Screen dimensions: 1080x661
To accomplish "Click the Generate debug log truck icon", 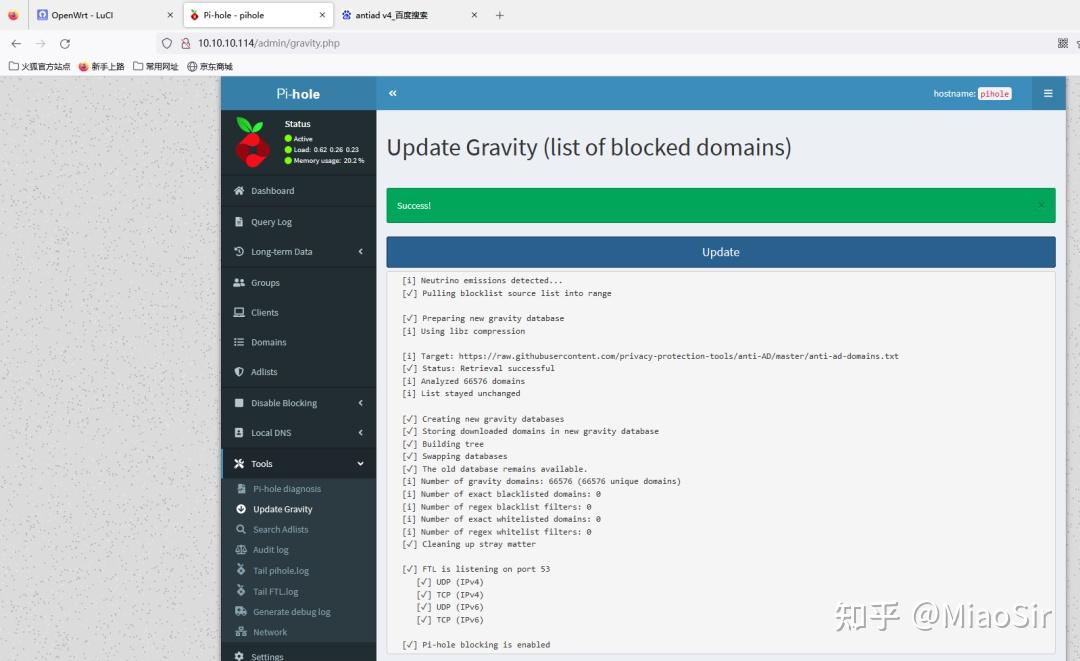I will point(243,611).
